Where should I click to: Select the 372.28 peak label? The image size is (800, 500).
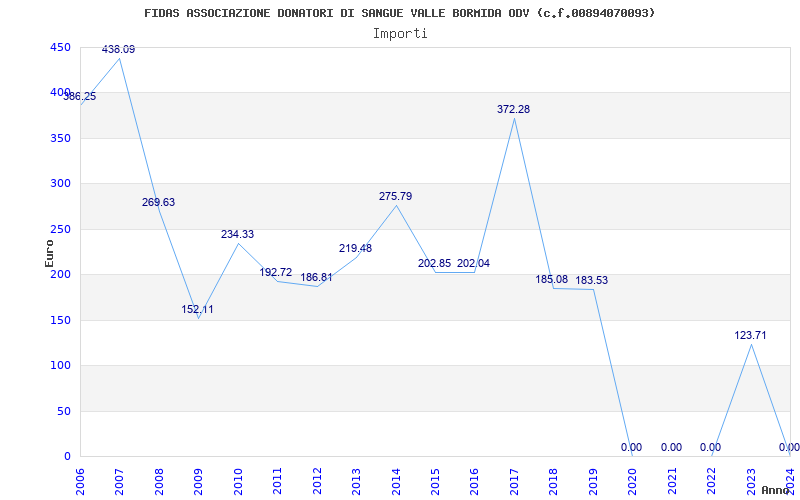[514, 109]
